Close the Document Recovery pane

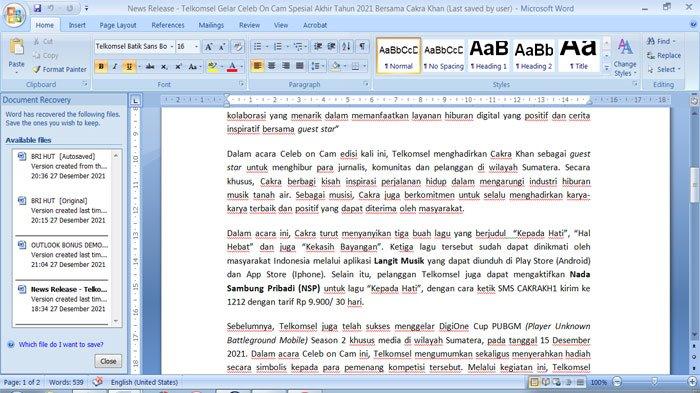click(x=108, y=361)
